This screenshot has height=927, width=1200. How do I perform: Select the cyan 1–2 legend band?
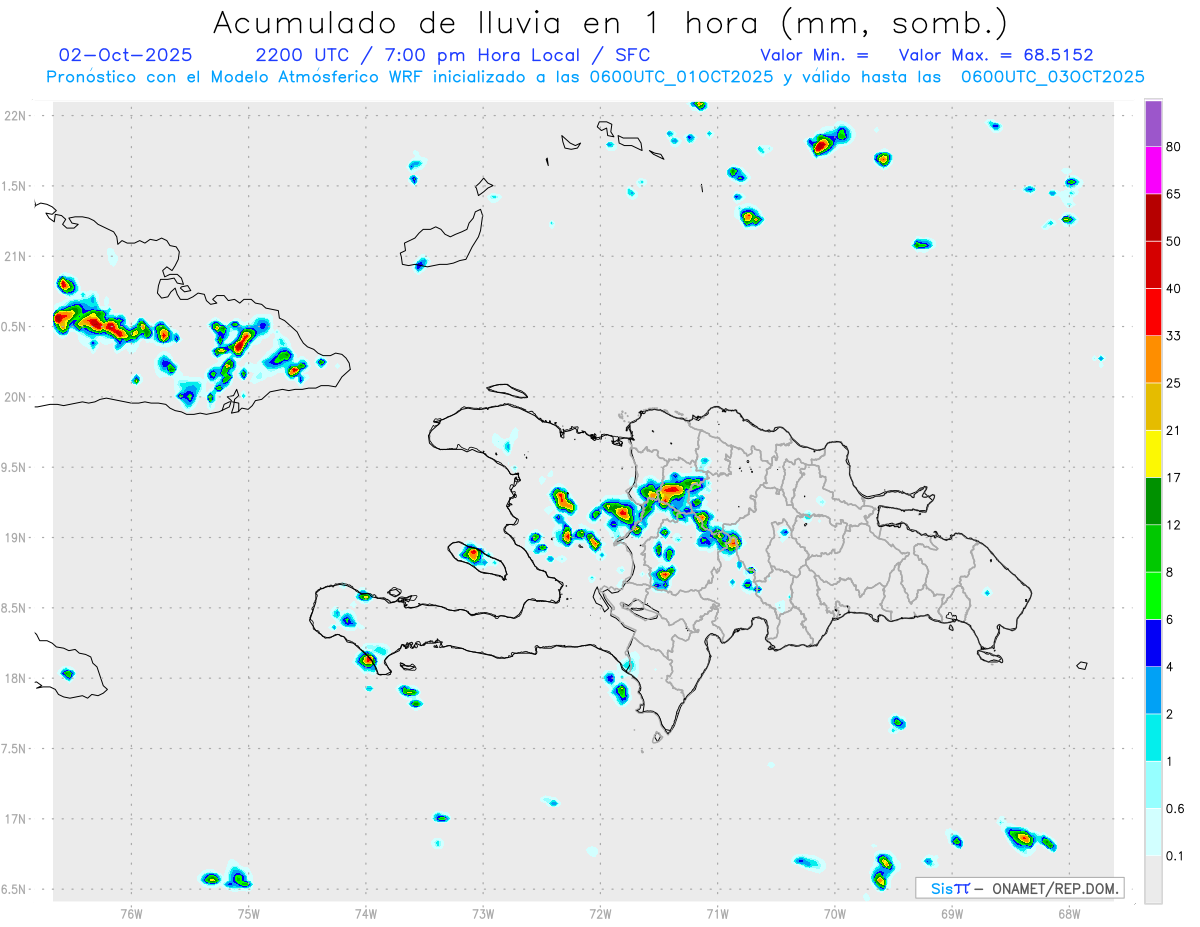[x=1153, y=736]
